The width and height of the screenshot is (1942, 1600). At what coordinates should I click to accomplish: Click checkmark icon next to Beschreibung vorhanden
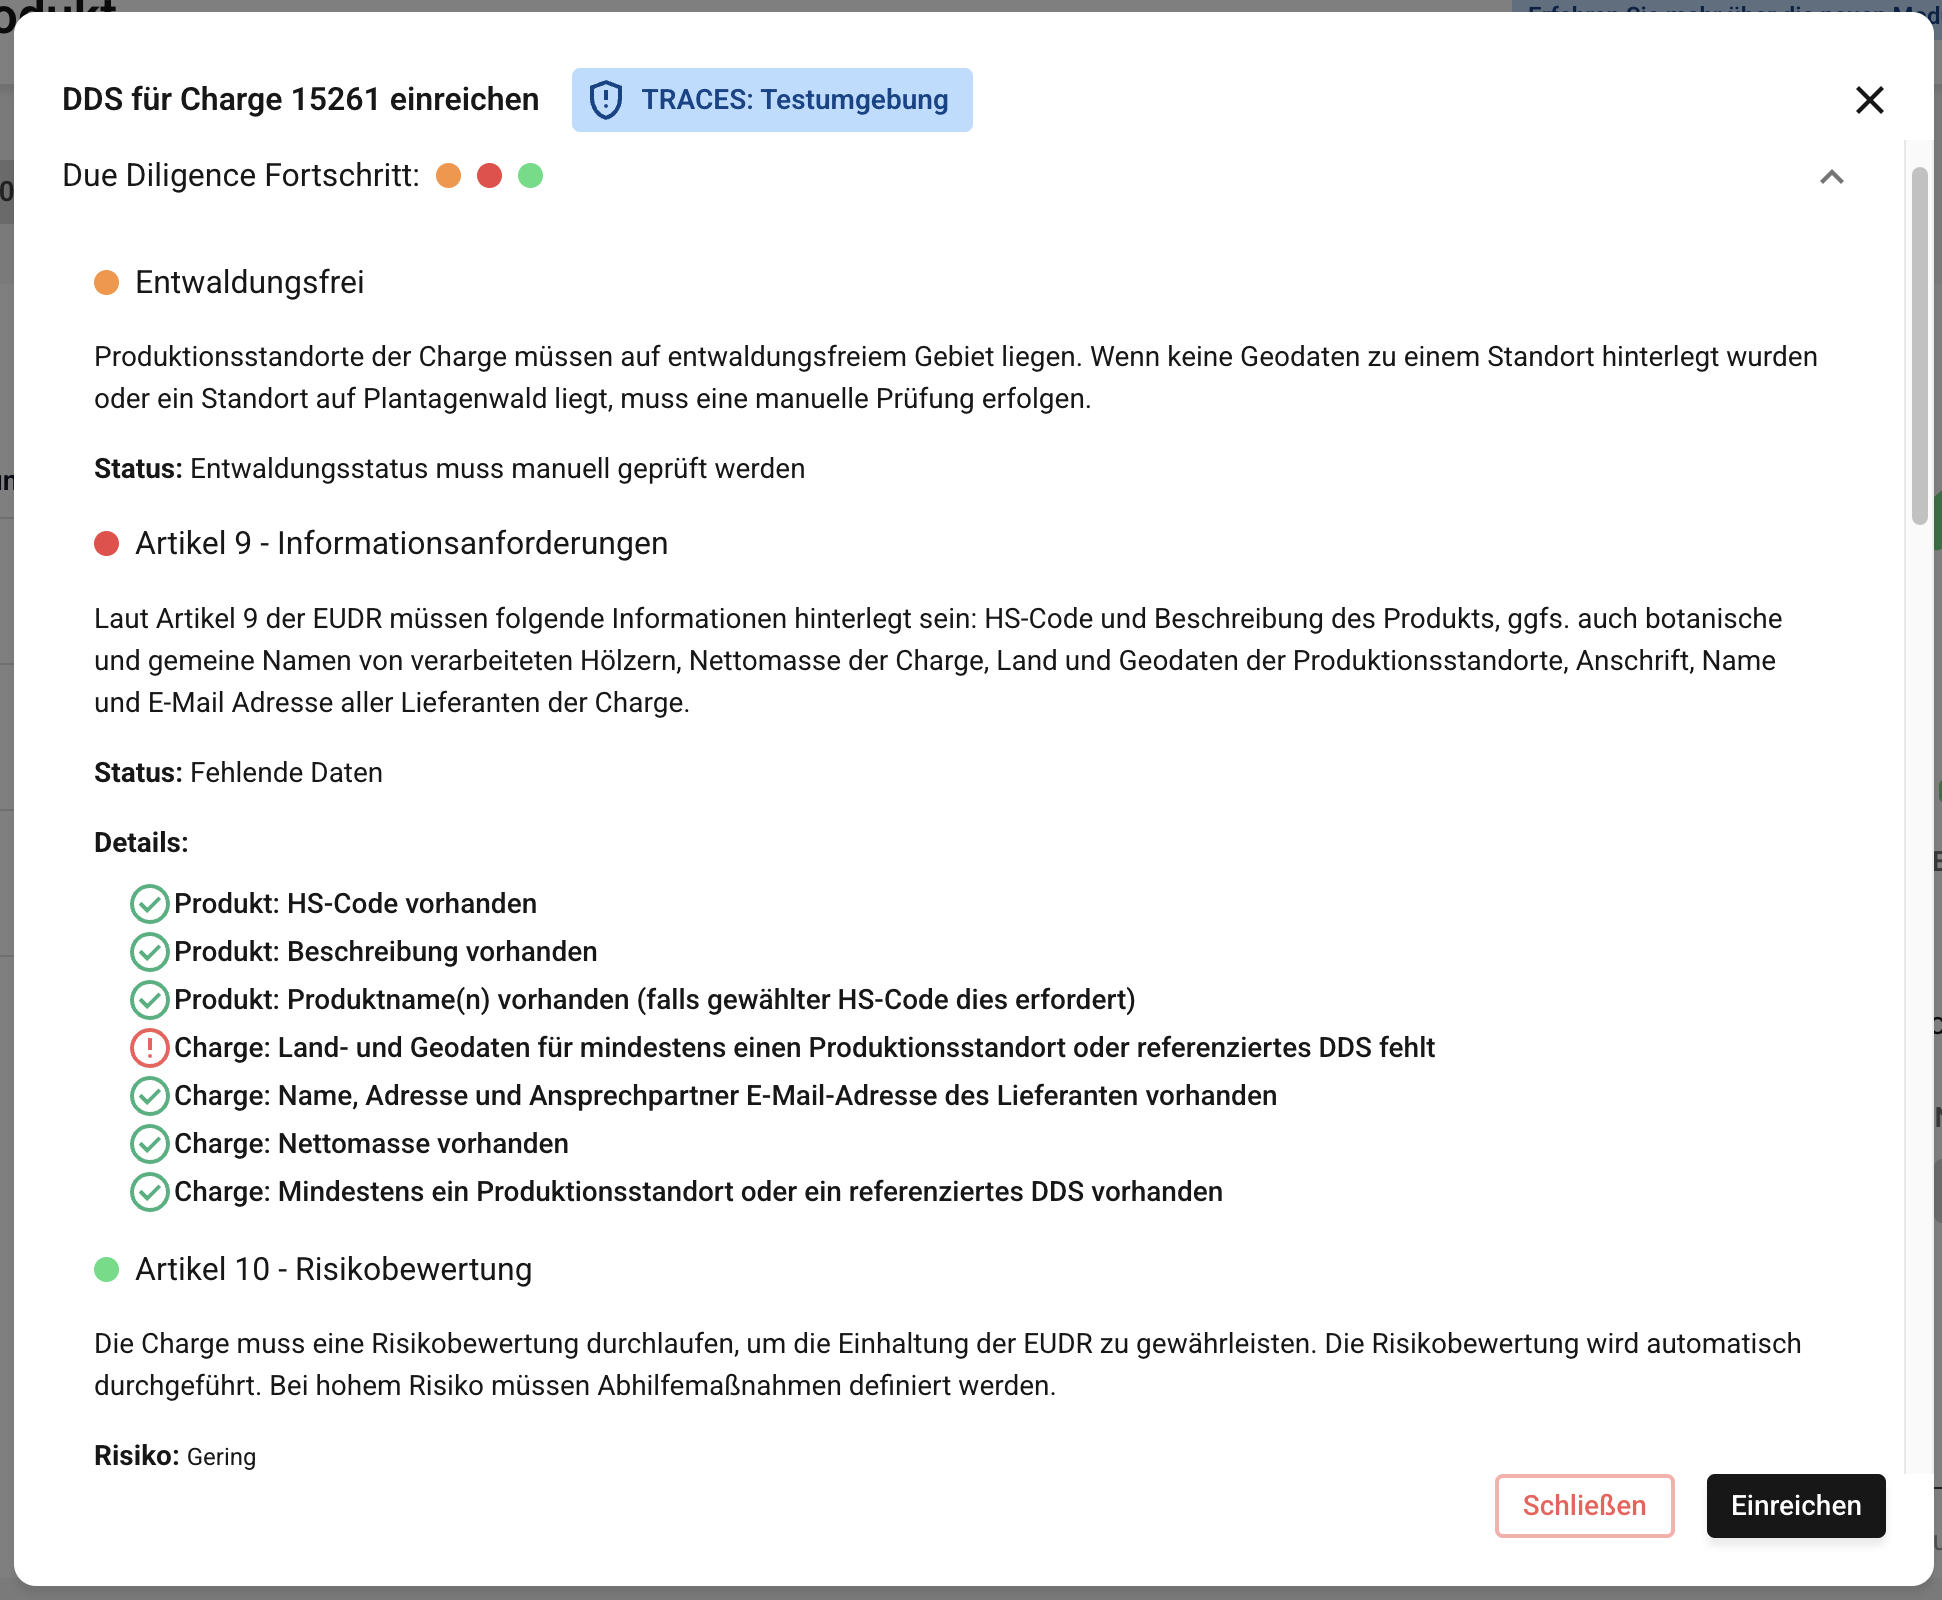tap(149, 952)
